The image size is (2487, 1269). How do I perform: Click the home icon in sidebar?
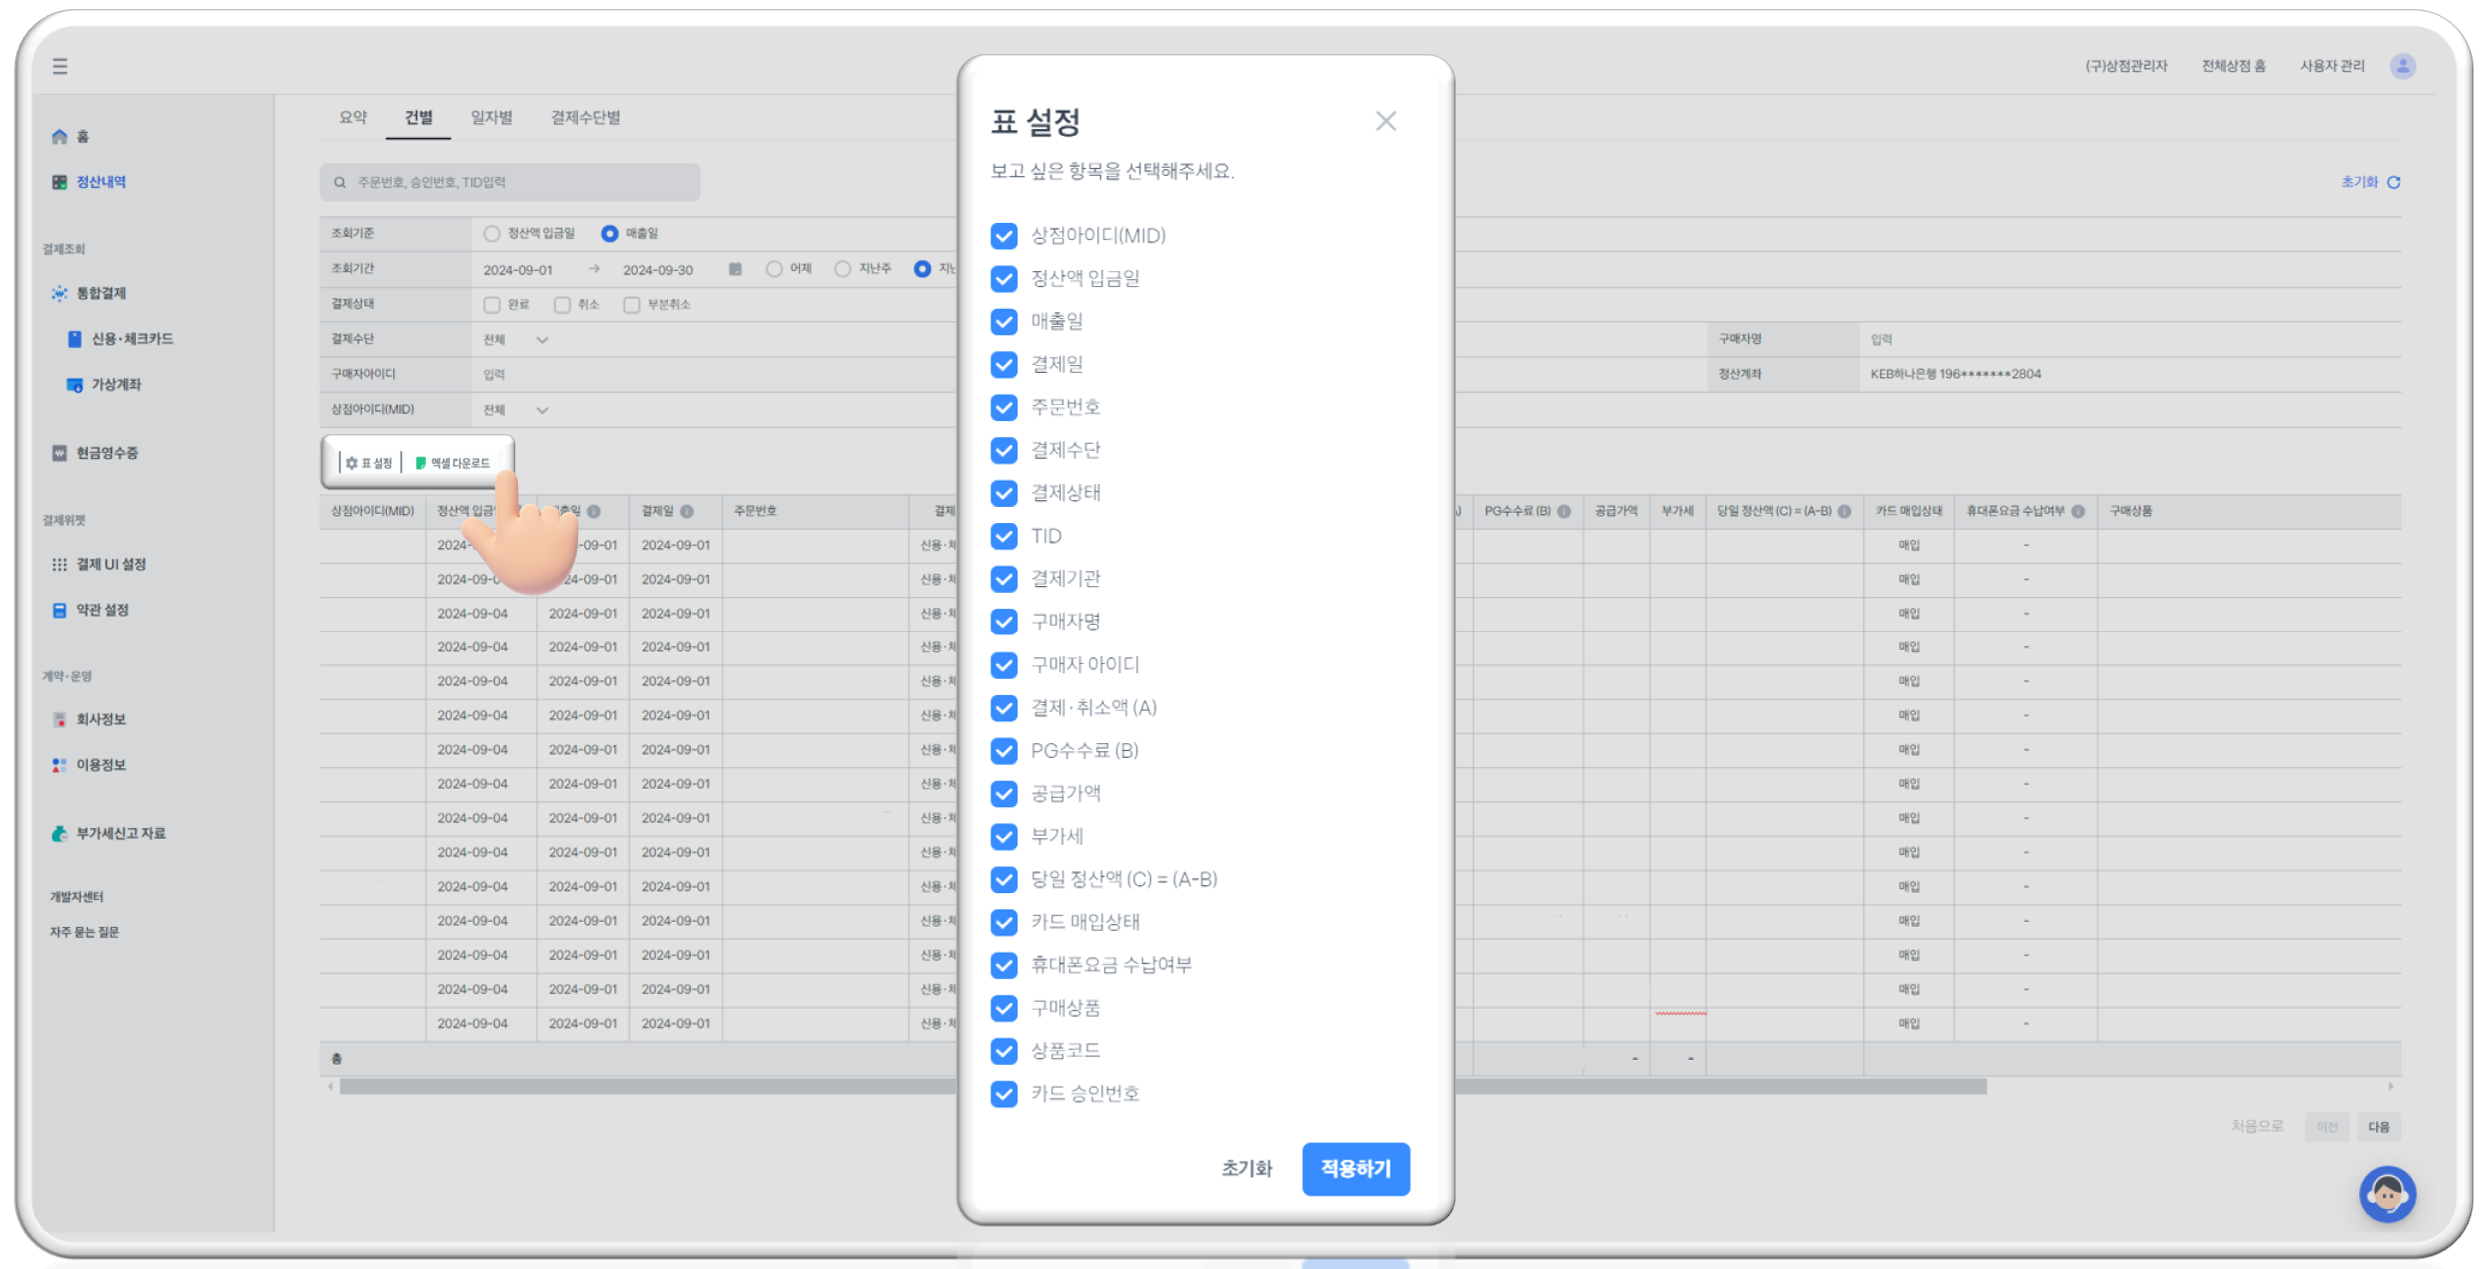tap(60, 137)
